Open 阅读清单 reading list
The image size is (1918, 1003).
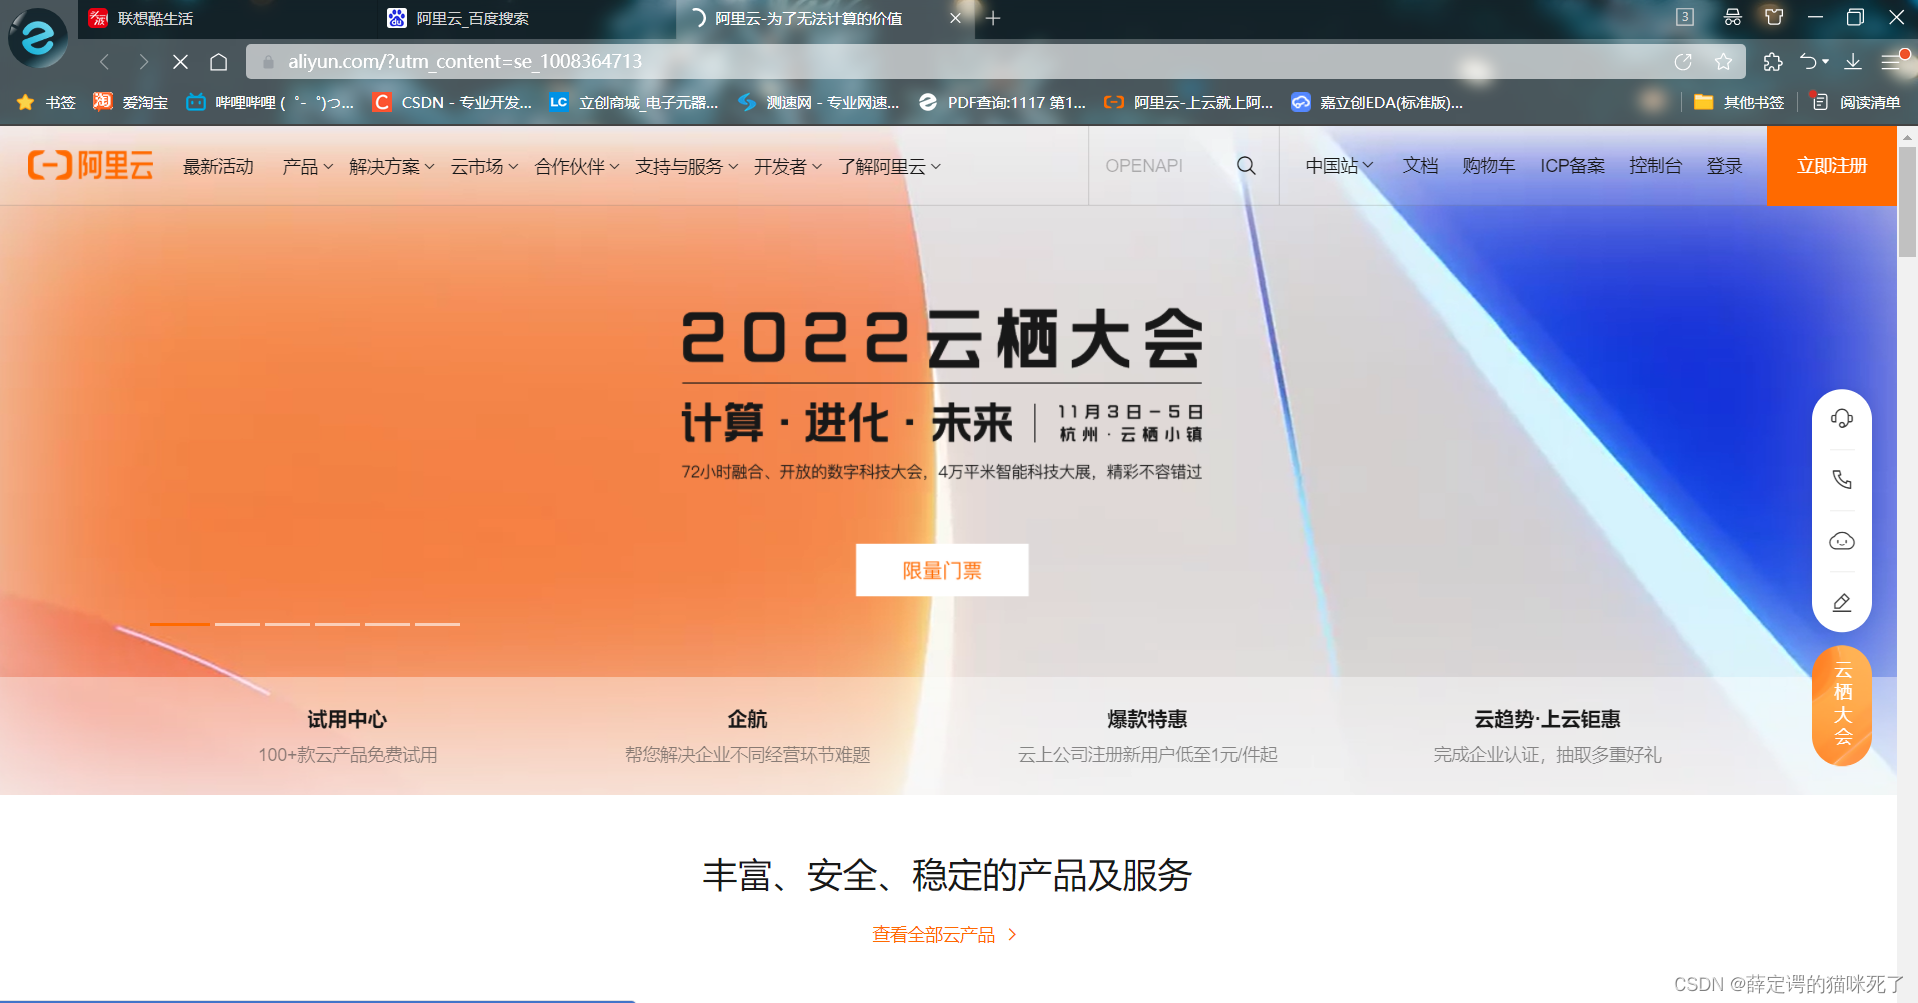[1856, 102]
